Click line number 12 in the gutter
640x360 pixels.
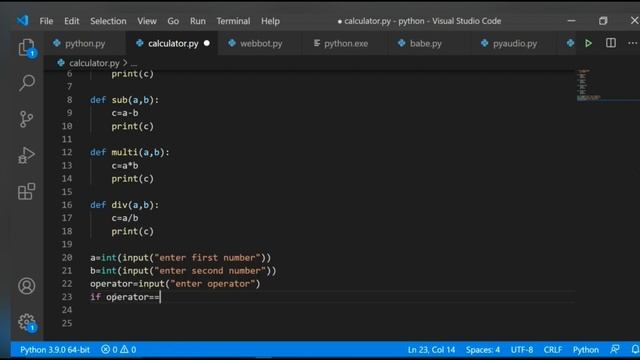[x=67, y=152]
